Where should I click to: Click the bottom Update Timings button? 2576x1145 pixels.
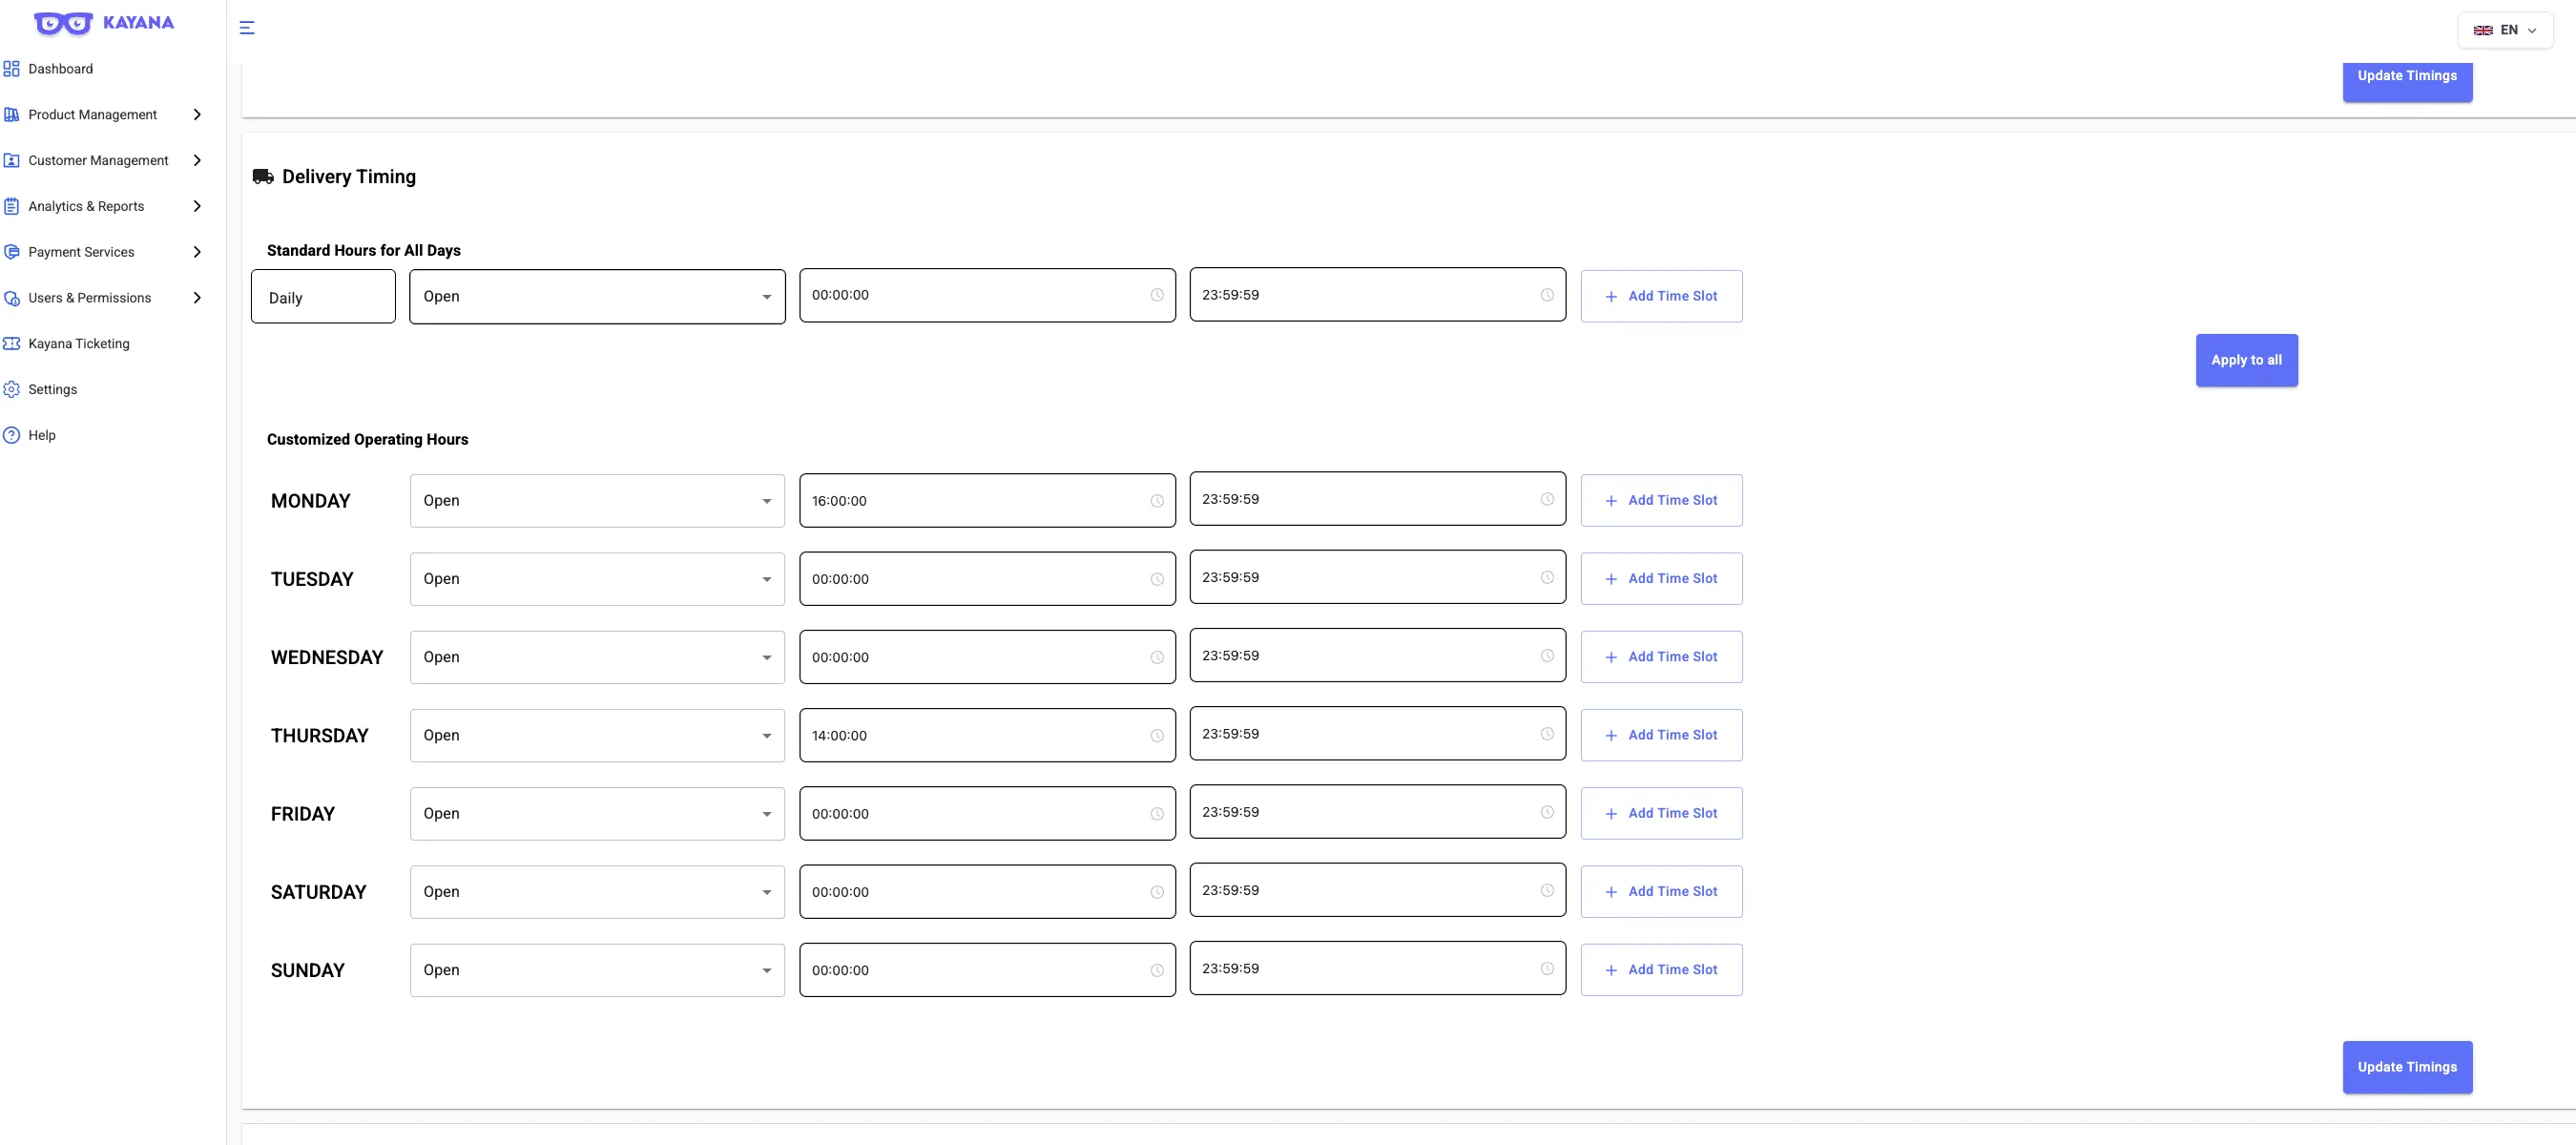[x=2407, y=1067]
